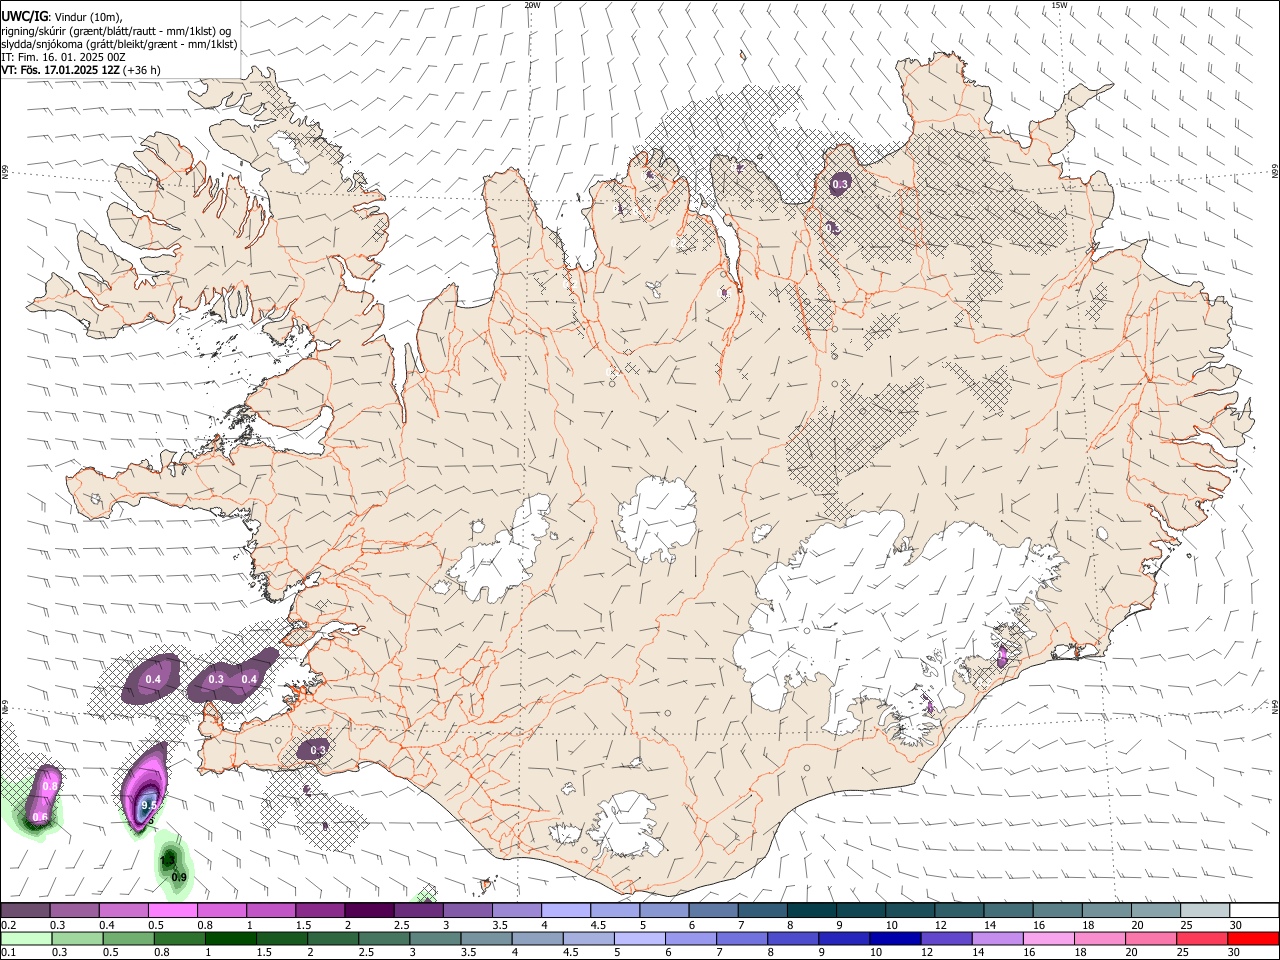Click the '0.3' value on the northern coast

[840, 184]
